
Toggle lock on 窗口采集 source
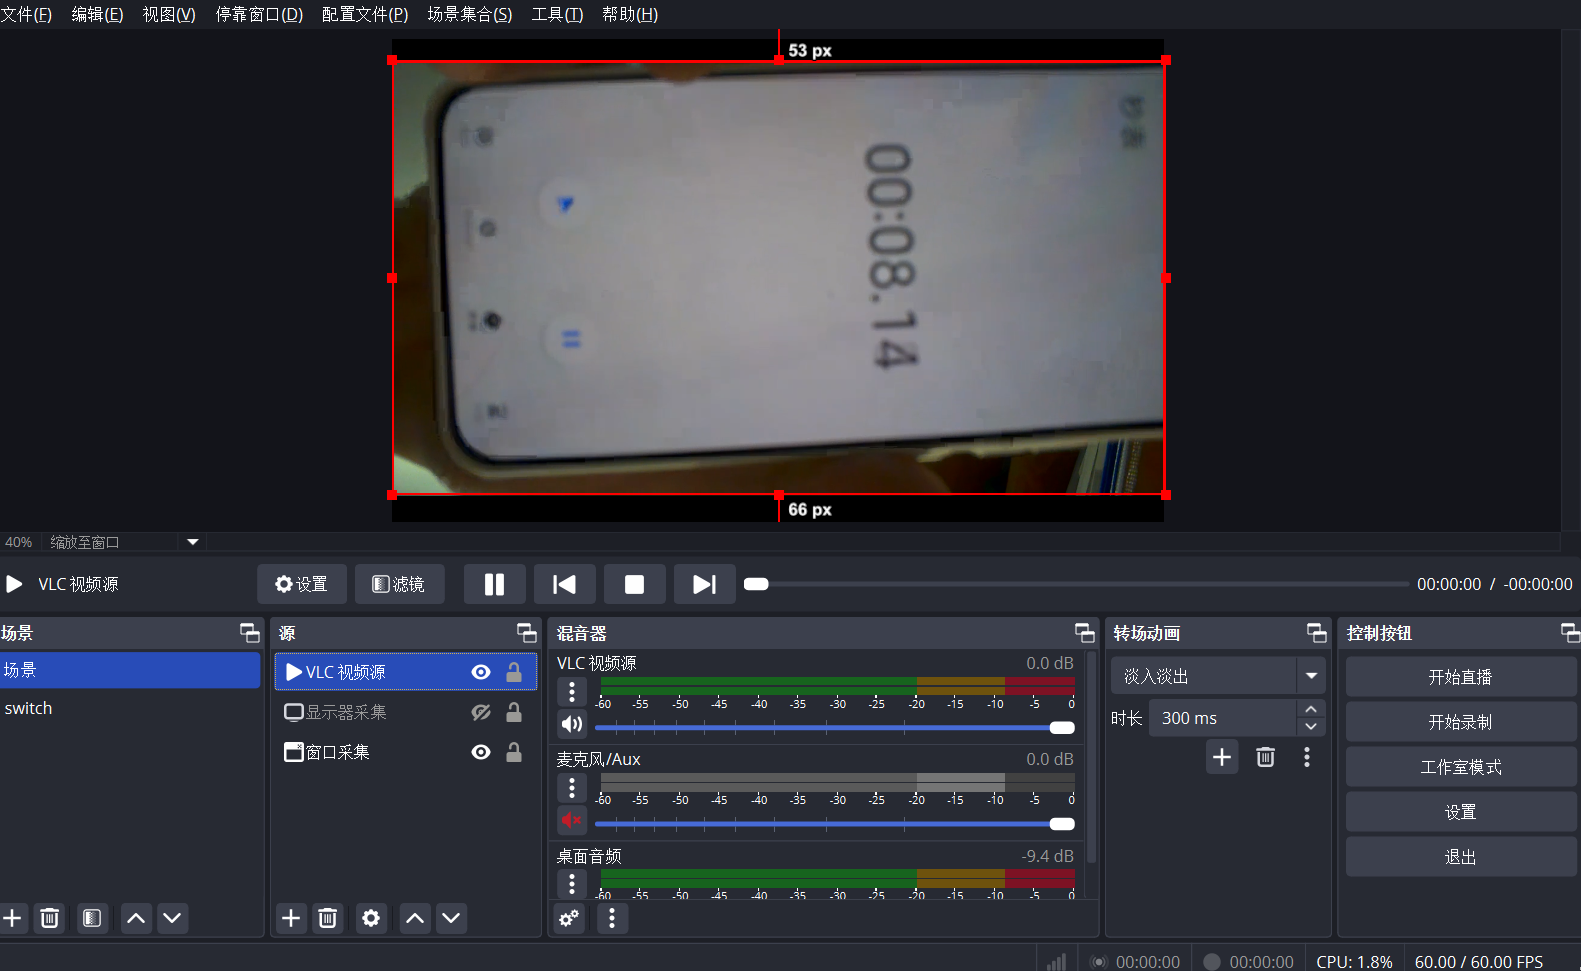(x=514, y=752)
